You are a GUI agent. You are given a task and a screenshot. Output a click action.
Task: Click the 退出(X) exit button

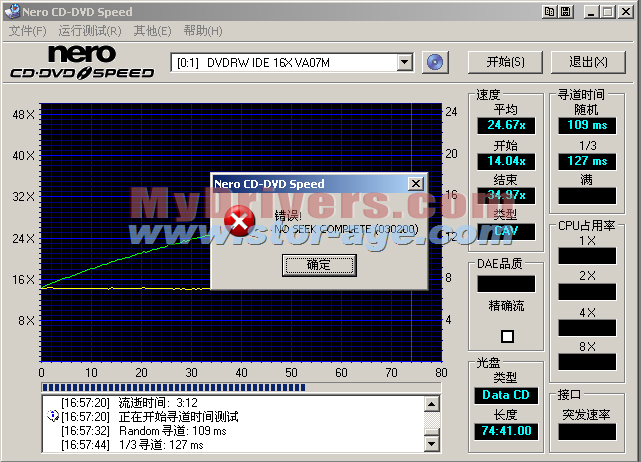pos(588,62)
